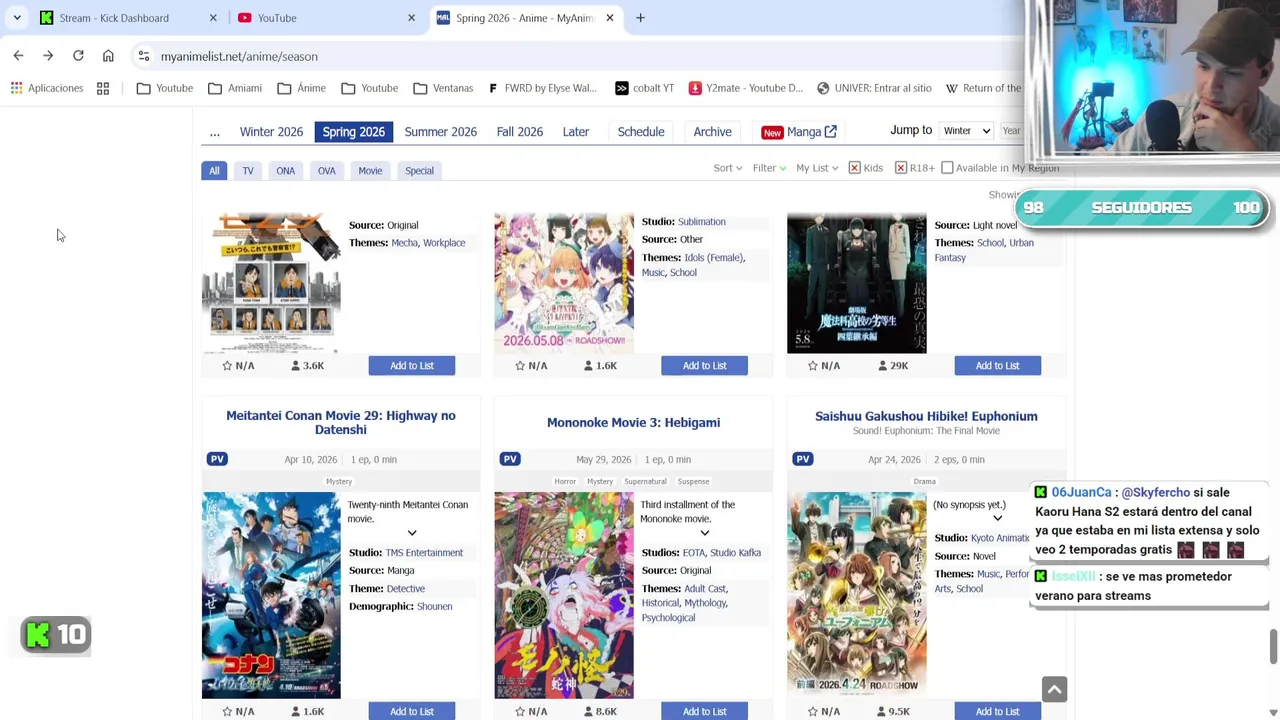Select the Winter 2026 season tab
The width and height of the screenshot is (1280, 720).
click(x=271, y=132)
